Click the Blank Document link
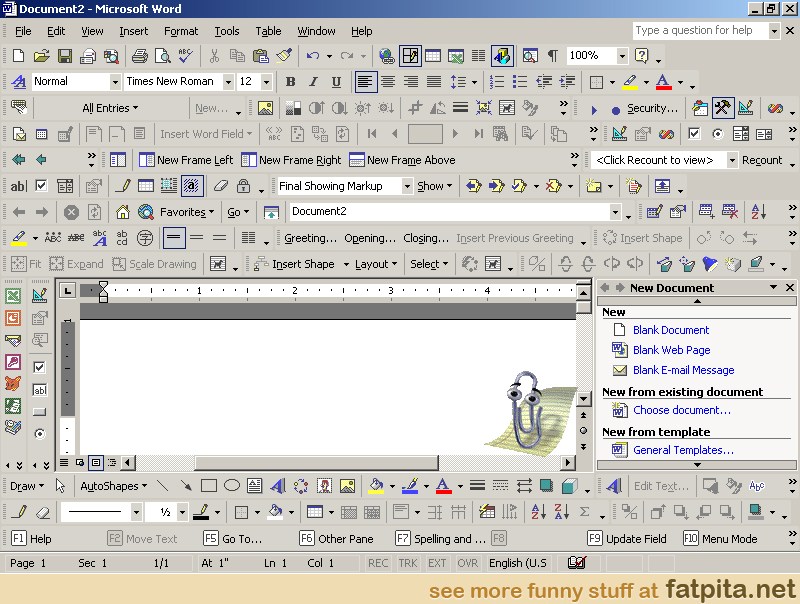800x604 pixels. (x=670, y=330)
